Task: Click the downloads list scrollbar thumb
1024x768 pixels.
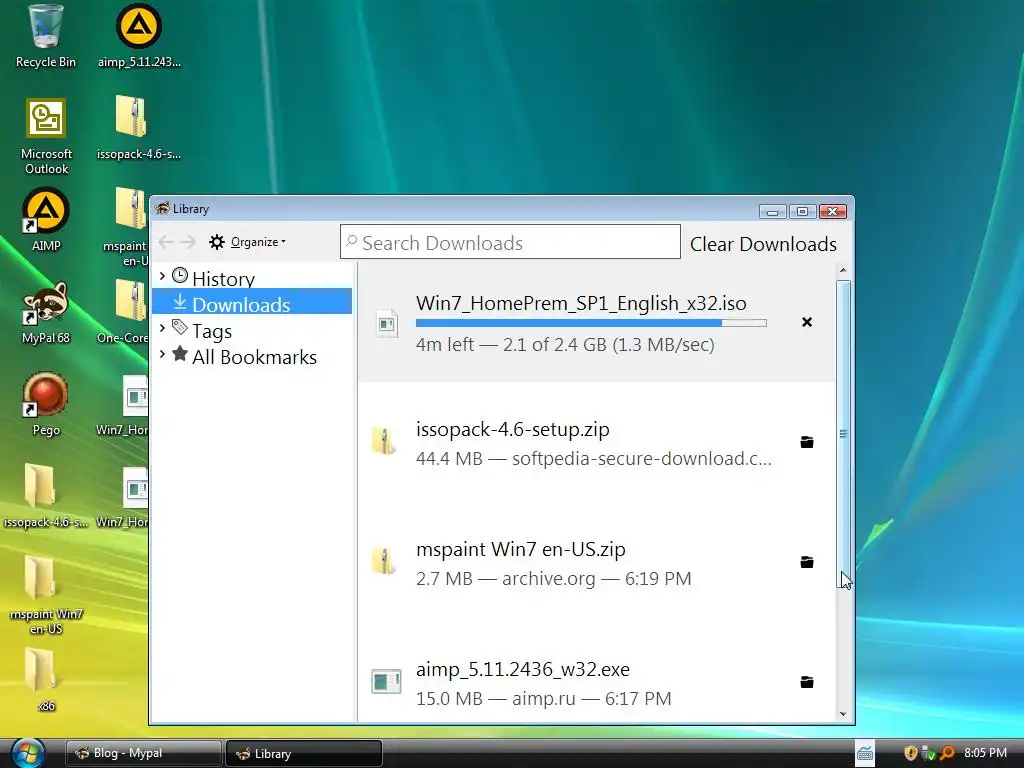Action: [843, 434]
